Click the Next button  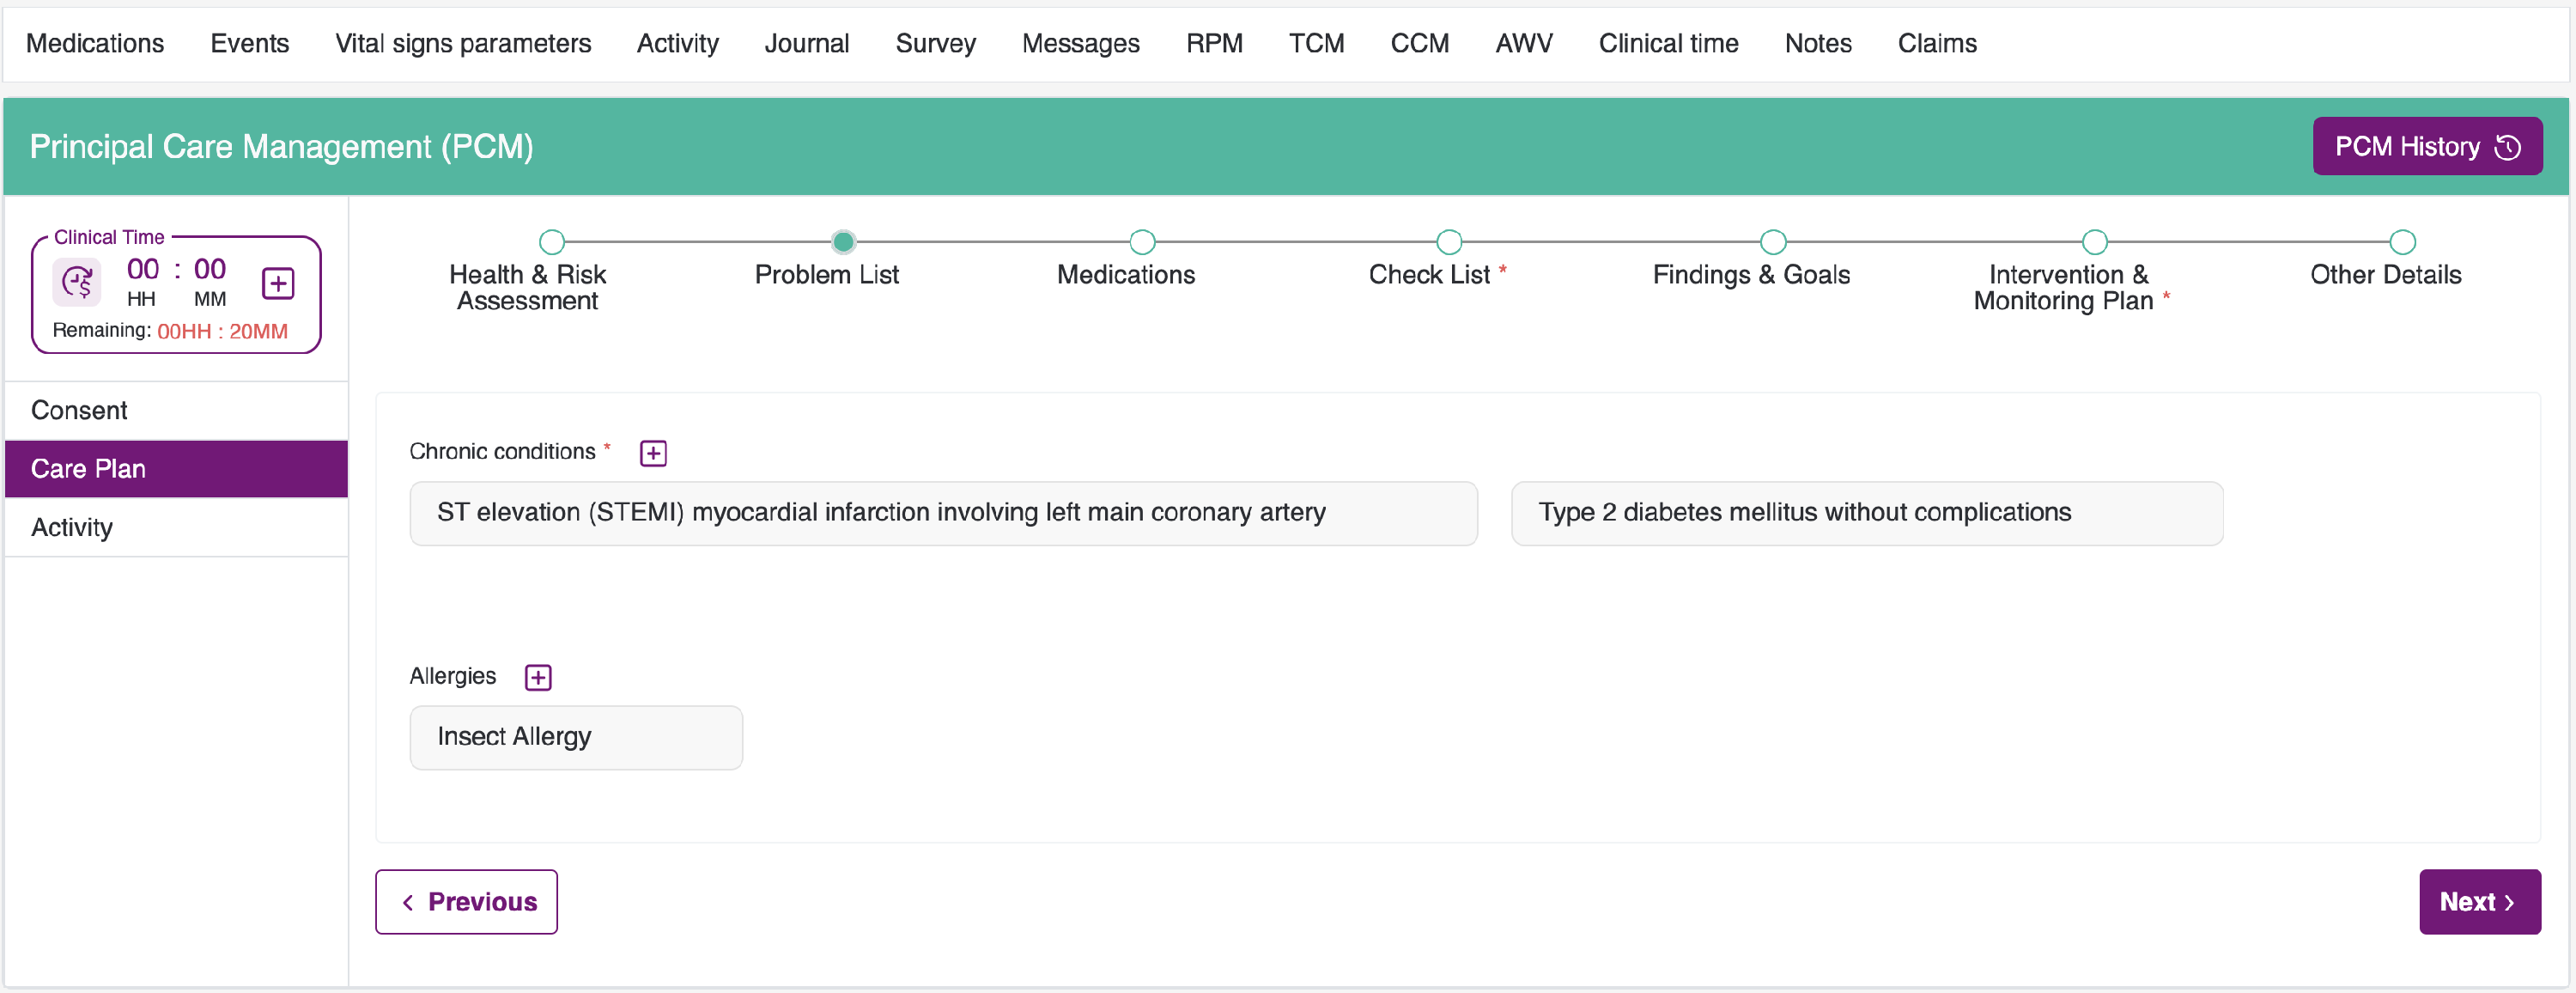2478,901
